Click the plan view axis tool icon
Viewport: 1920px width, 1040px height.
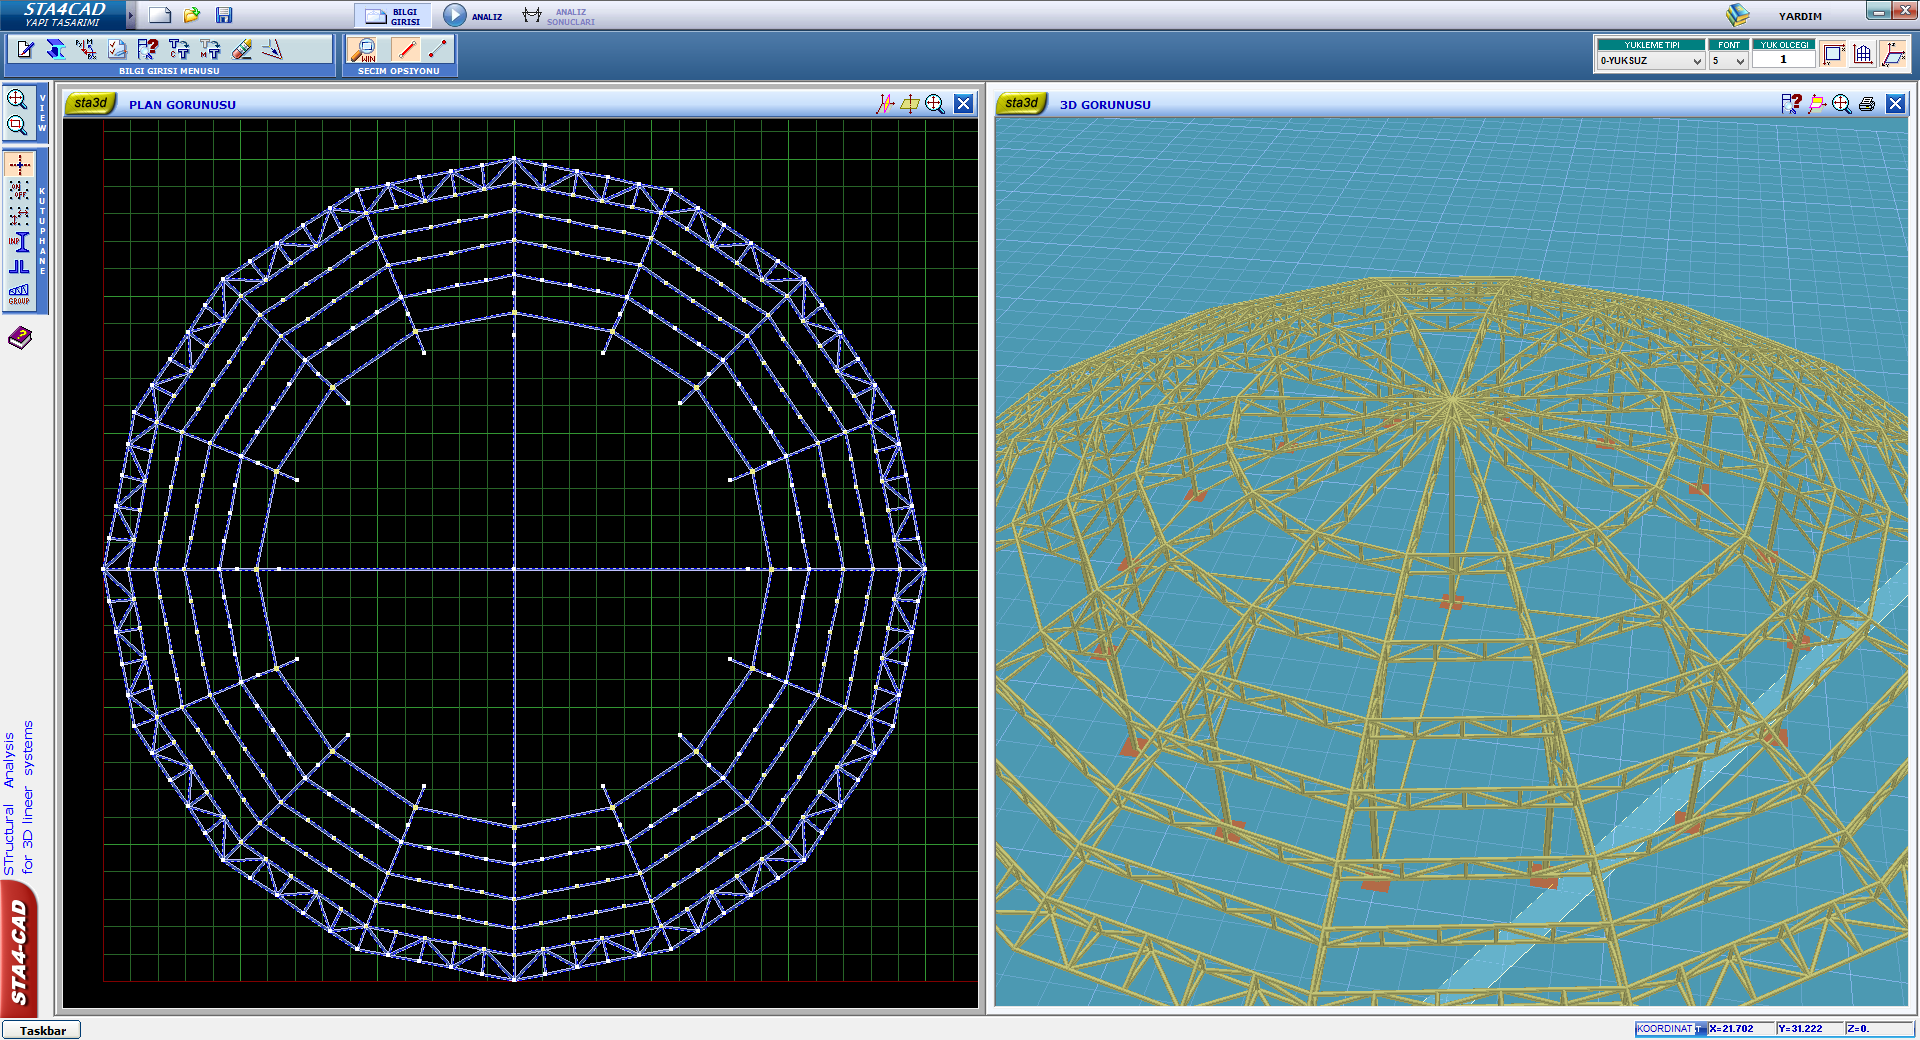click(x=885, y=104)
